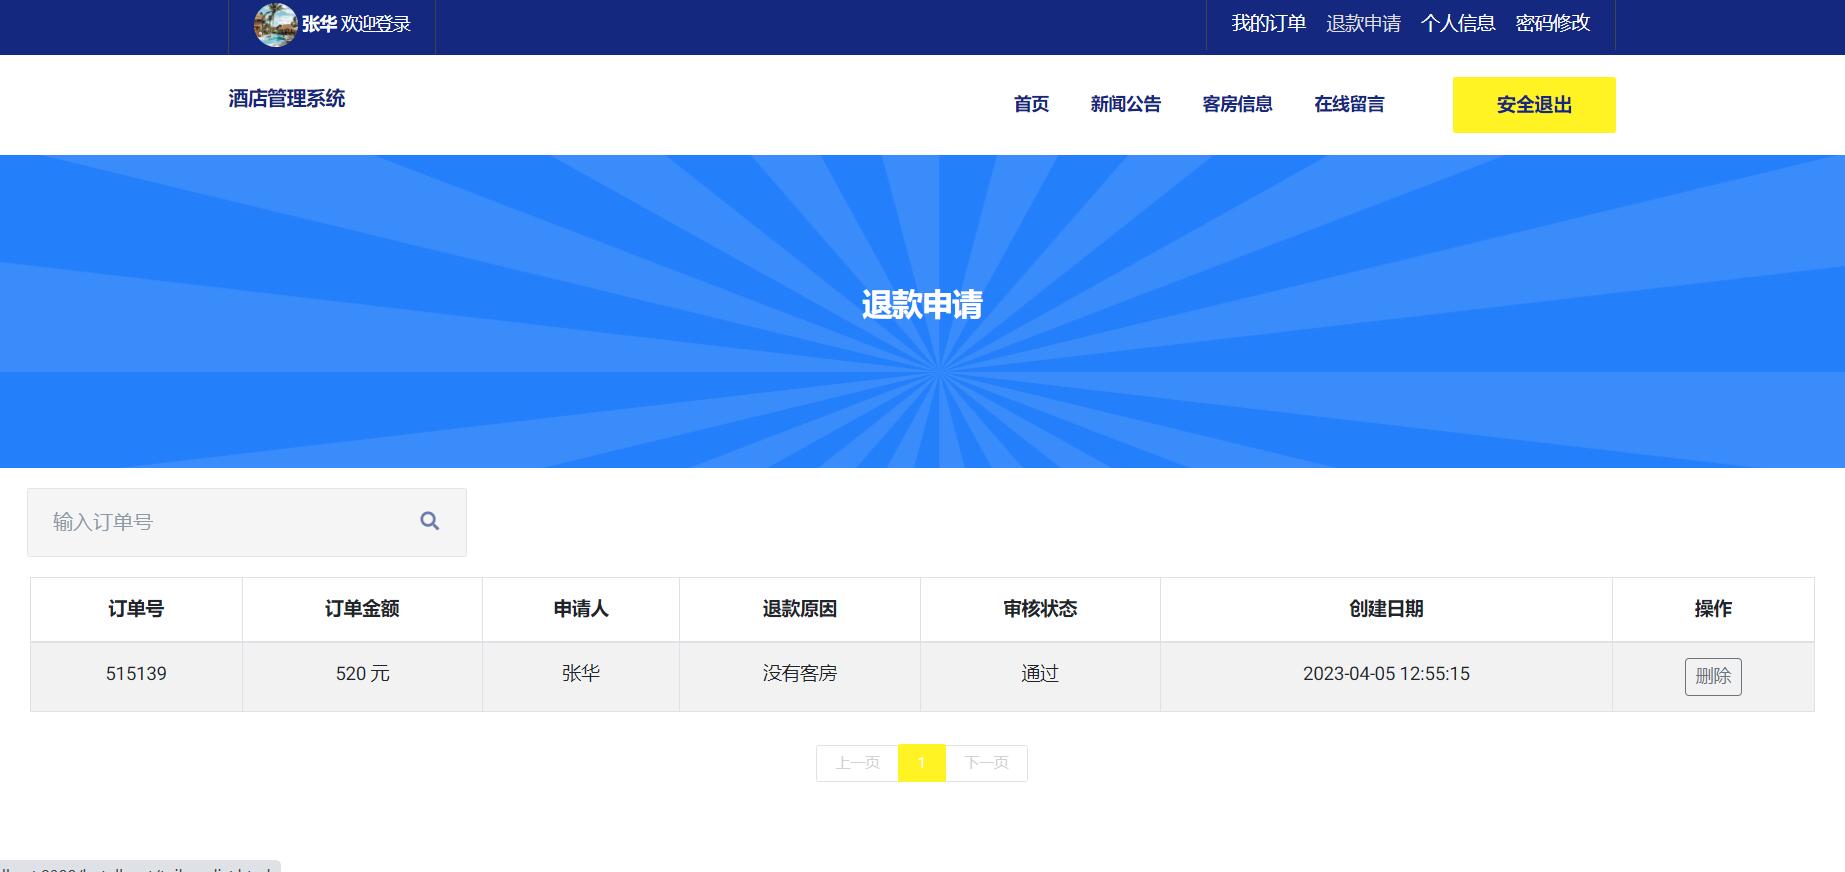Focus the 输入订单号 search field
Screen dimensions: 1845x872
[247, 522]
